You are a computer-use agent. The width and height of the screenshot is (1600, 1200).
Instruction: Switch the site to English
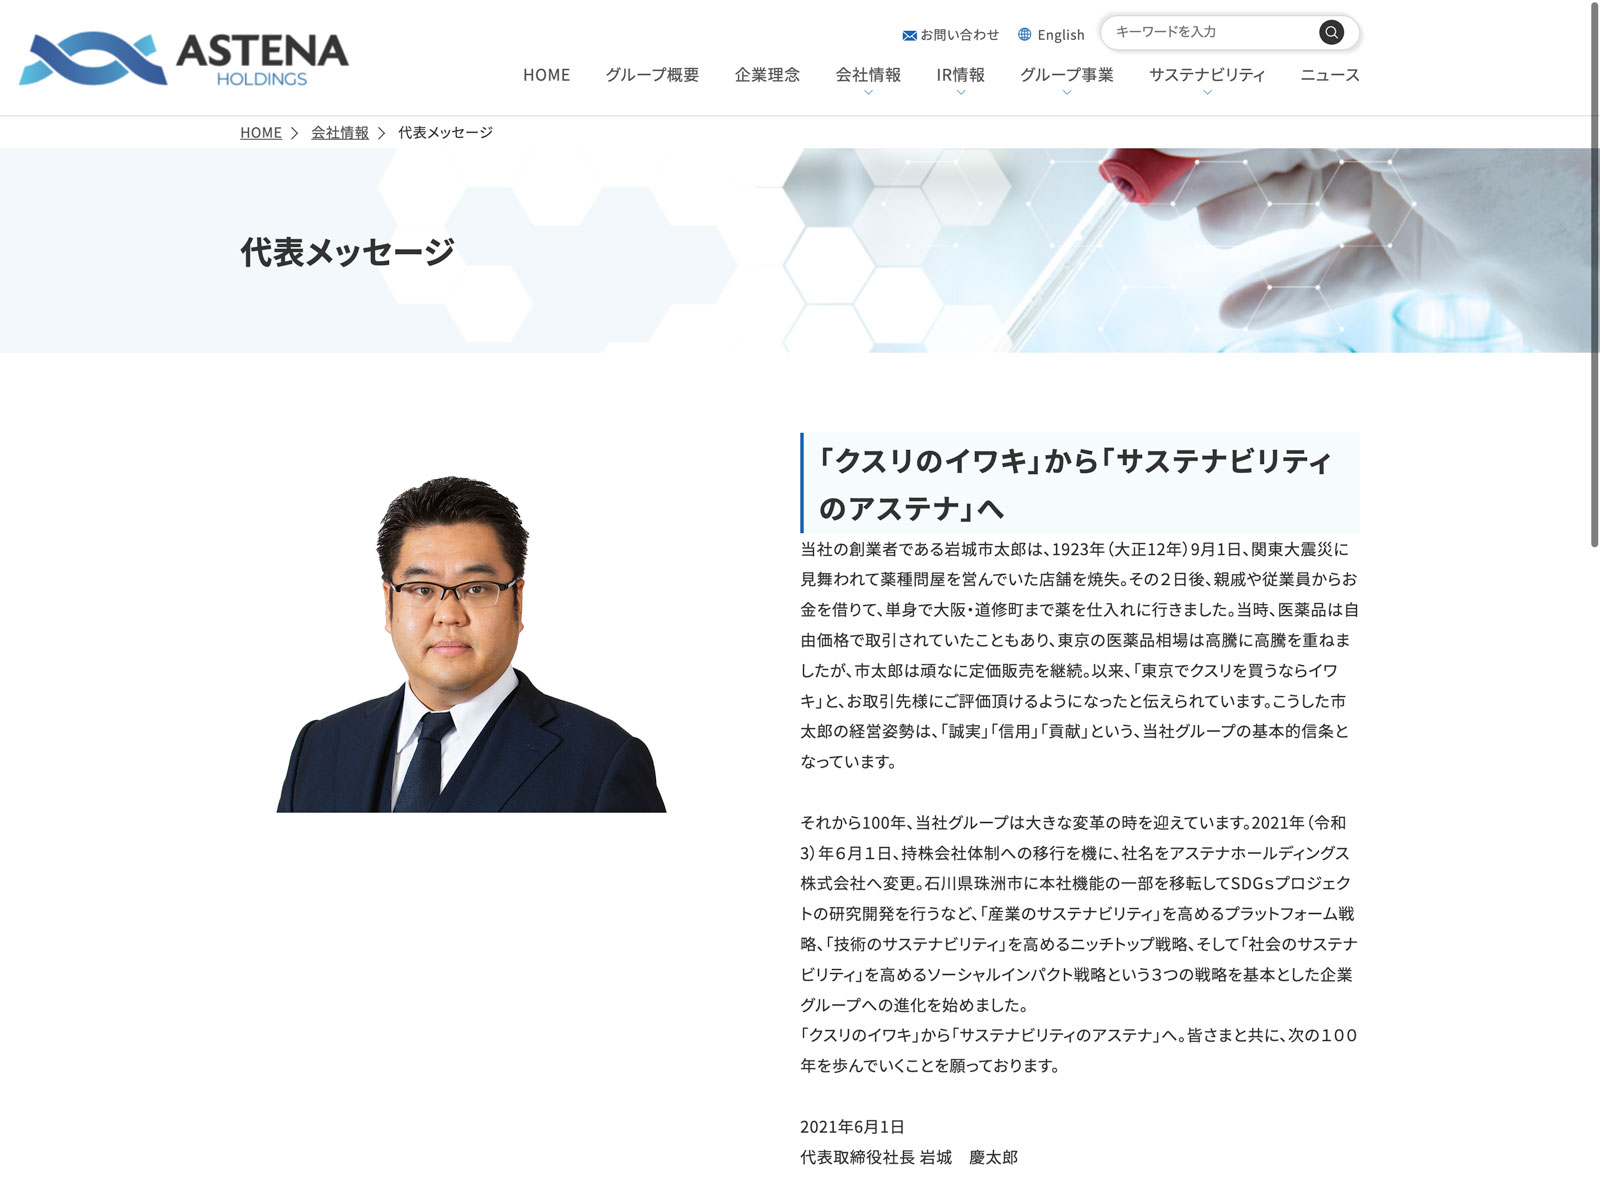tap(1060, 35)
